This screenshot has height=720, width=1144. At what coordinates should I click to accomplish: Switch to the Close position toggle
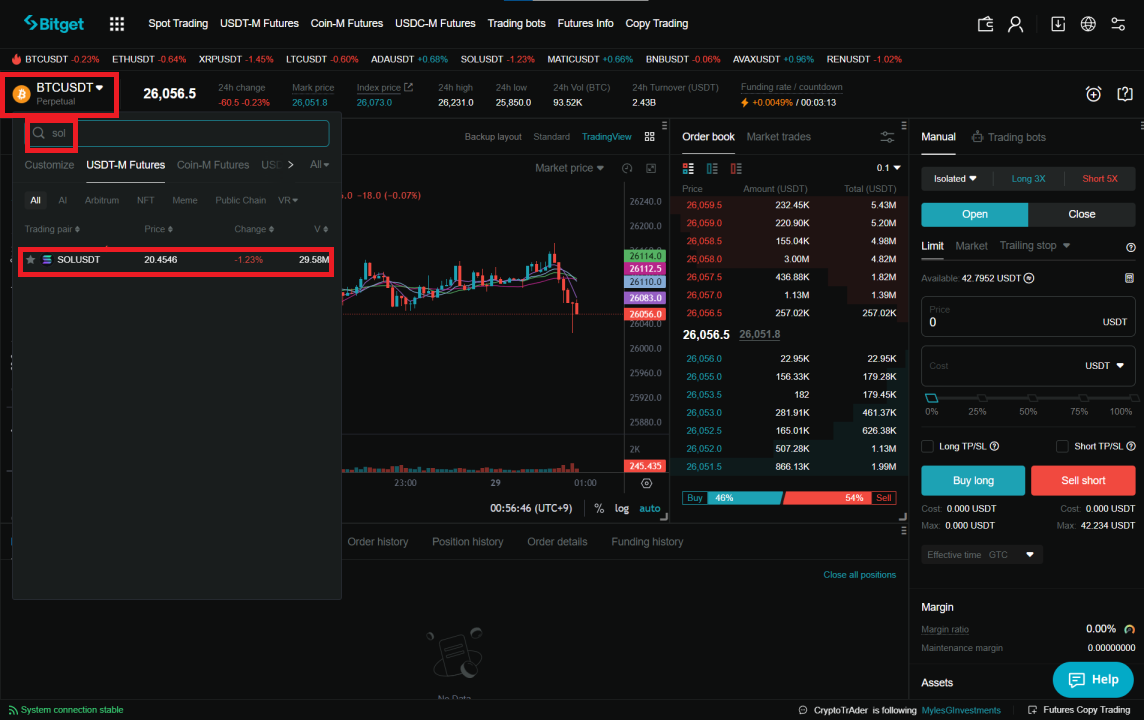point(1081,214)
